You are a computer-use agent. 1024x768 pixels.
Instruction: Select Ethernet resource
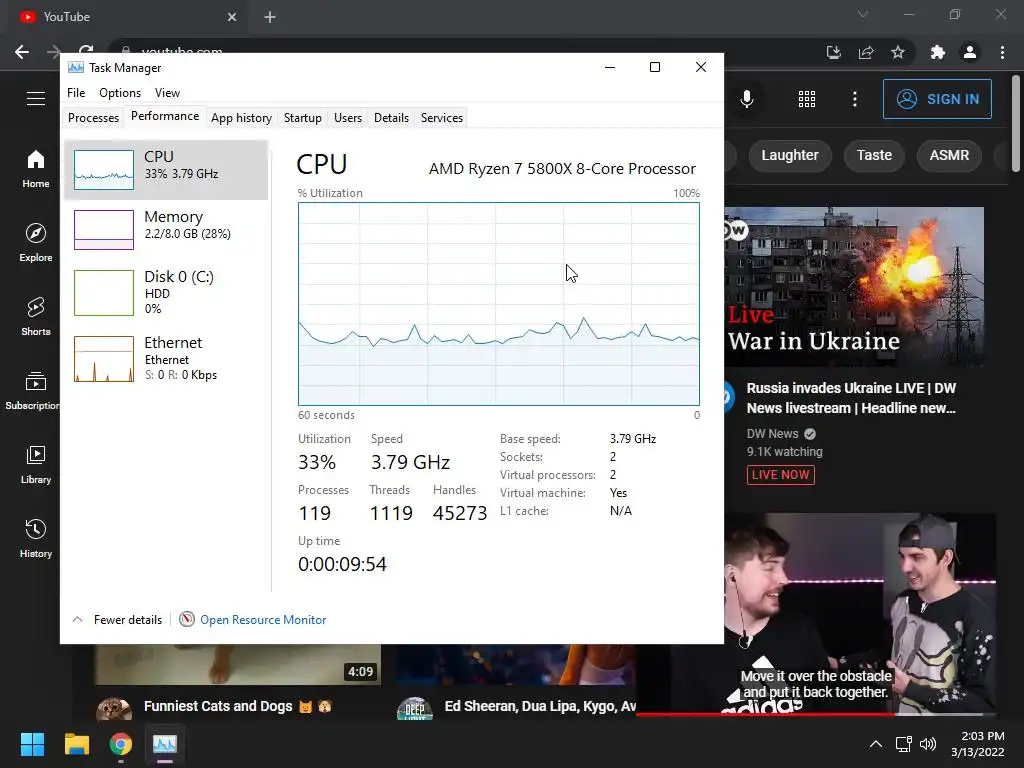click(167, 358)
